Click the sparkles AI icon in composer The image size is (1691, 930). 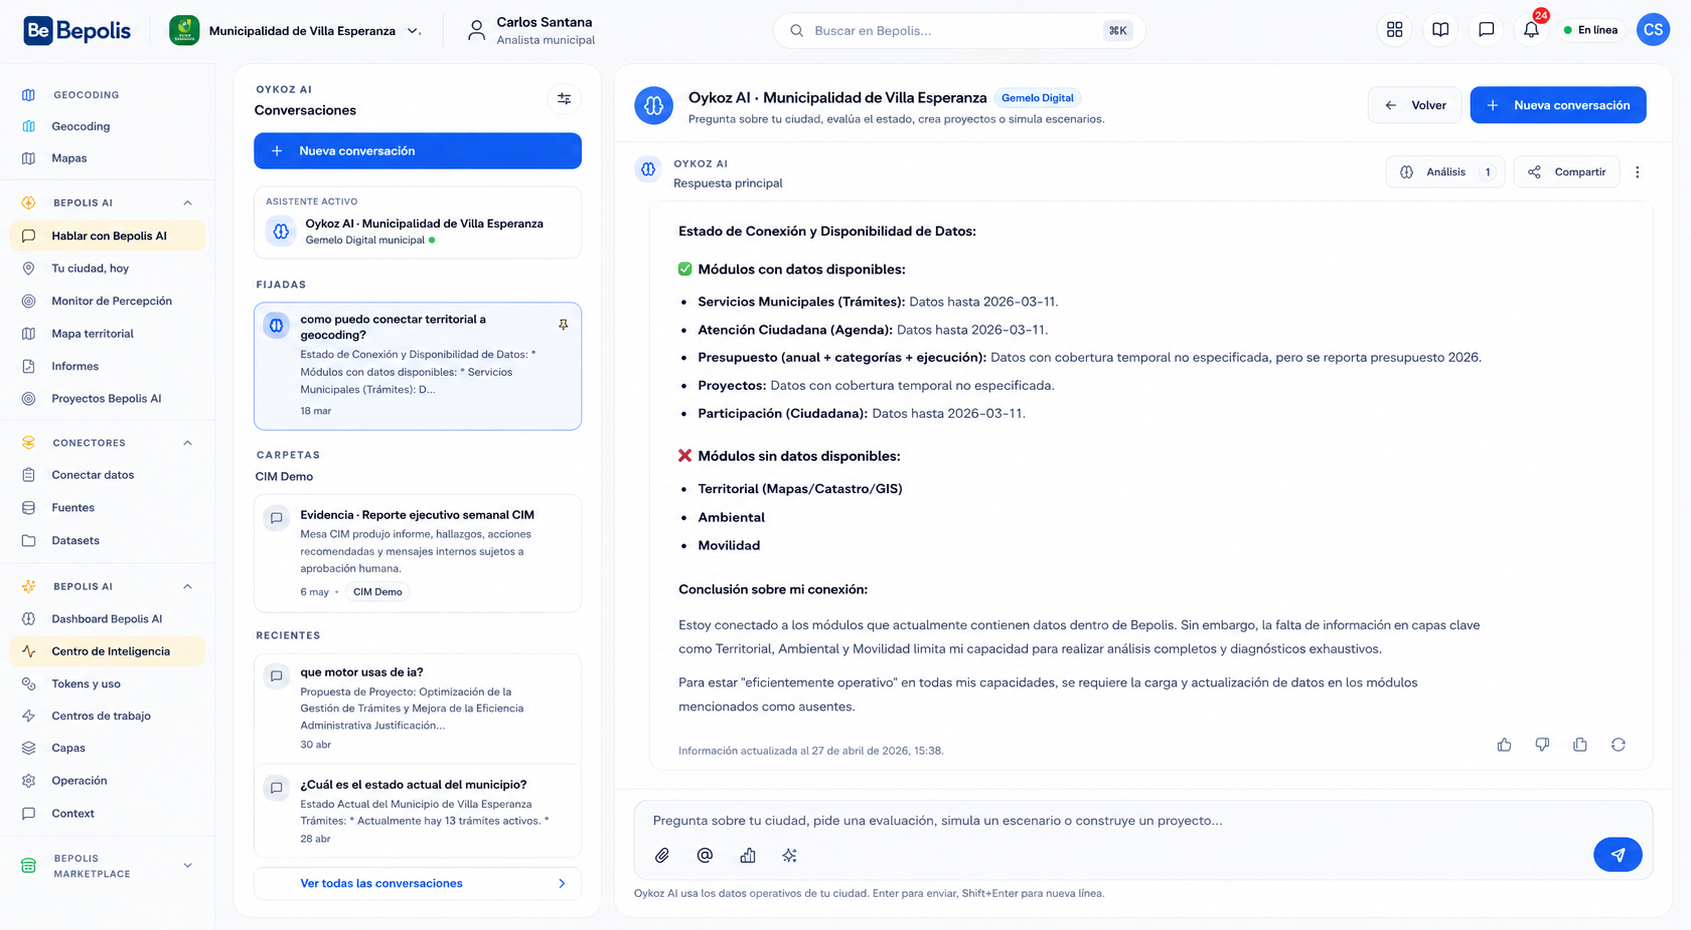click(x=790, y=855)
